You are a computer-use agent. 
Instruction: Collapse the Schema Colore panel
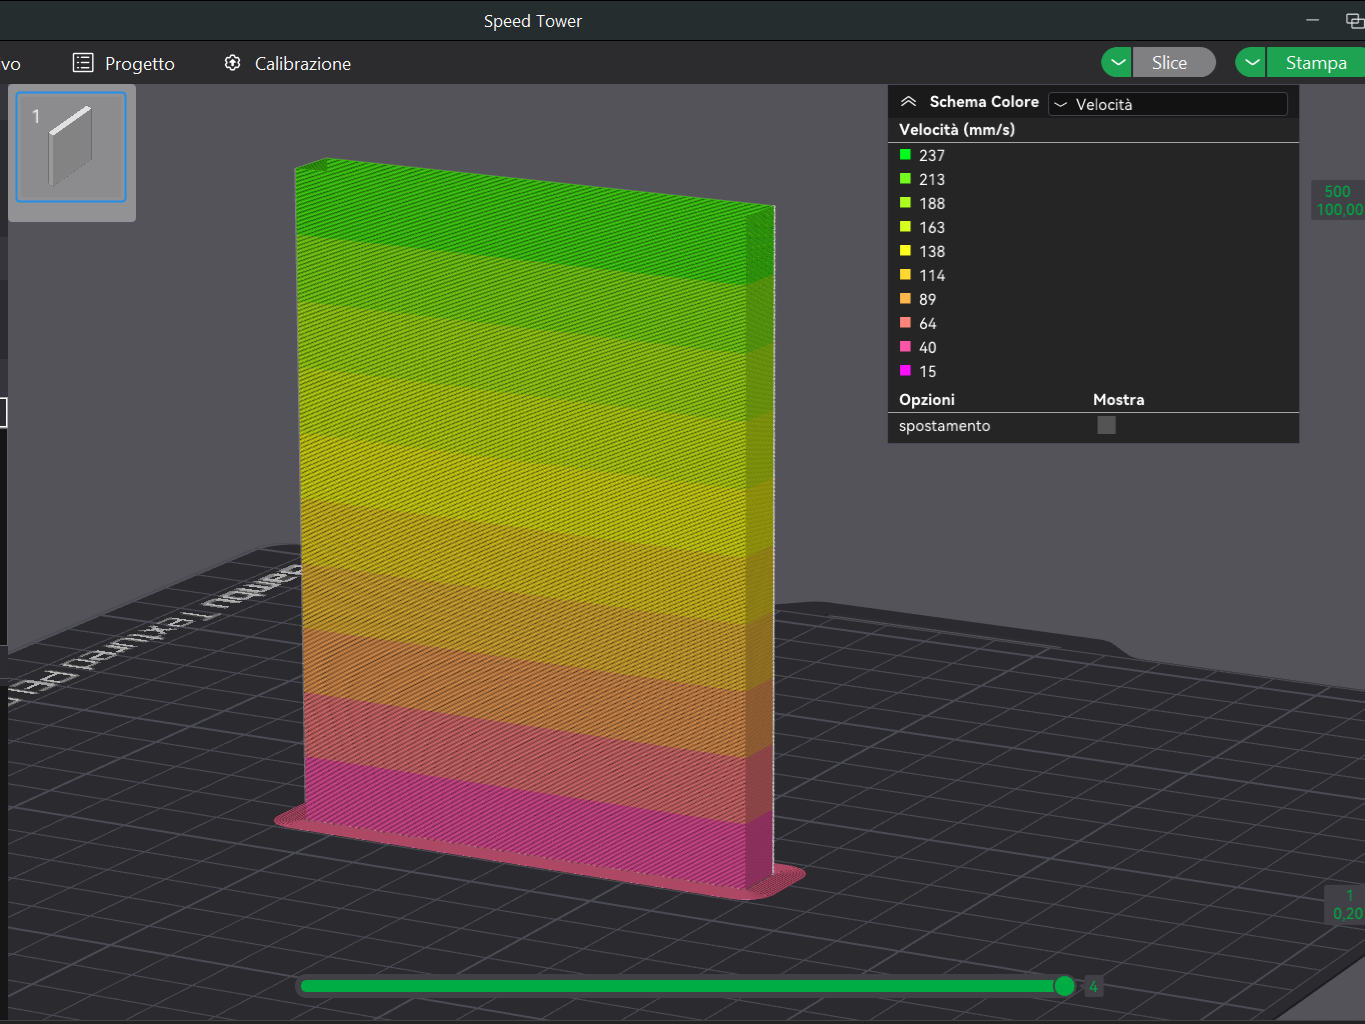click(908, 102)
